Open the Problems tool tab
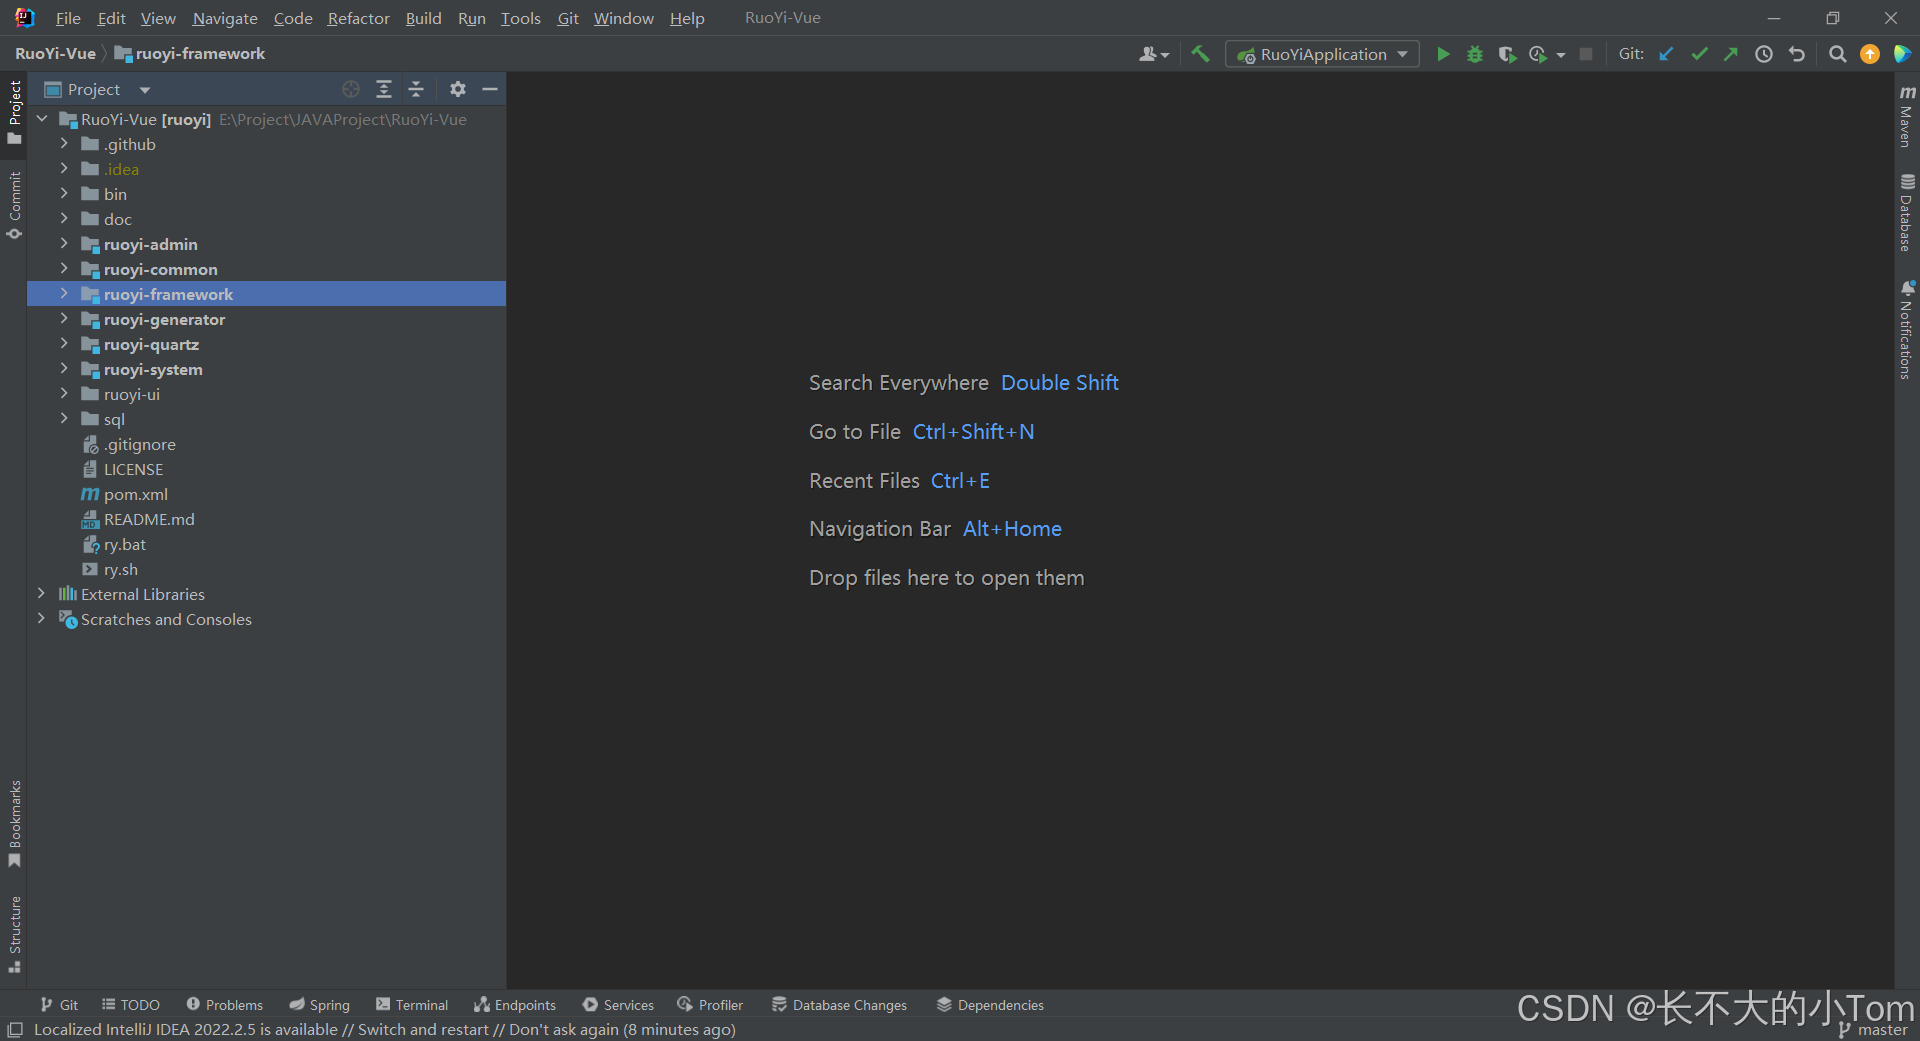 tap(225, 1005)
